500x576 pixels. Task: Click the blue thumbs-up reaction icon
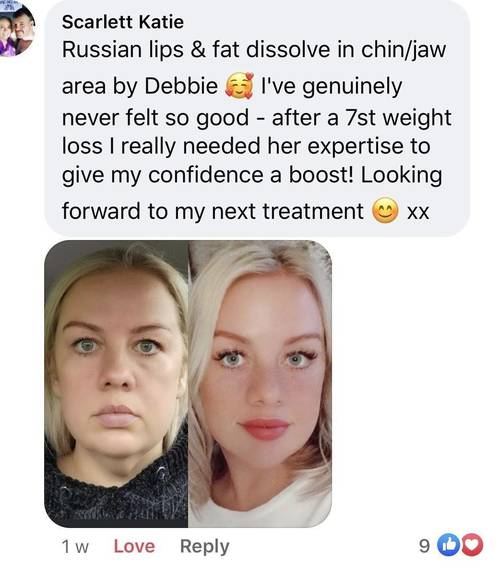(448, 545)
